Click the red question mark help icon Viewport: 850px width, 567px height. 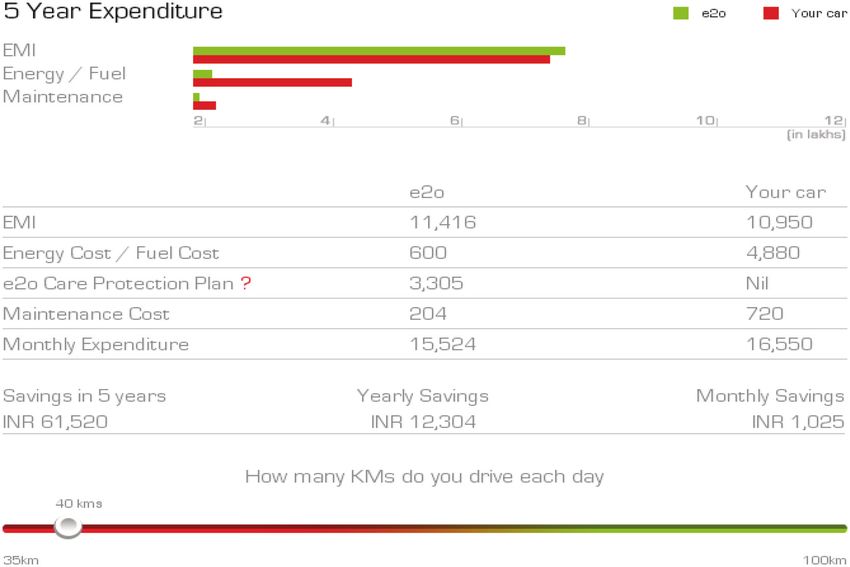tap(246, 283)
